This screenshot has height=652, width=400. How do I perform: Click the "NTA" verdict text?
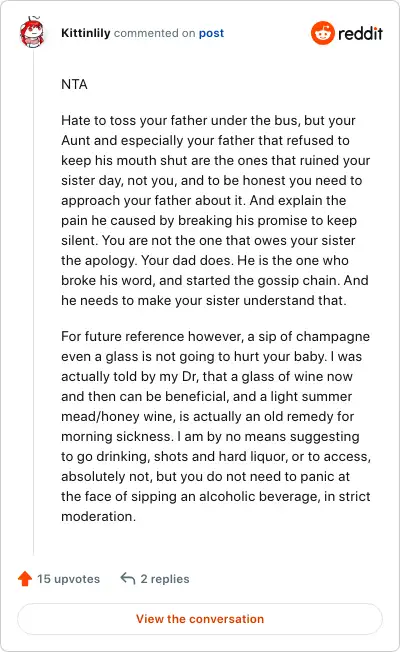coord(74,84)
